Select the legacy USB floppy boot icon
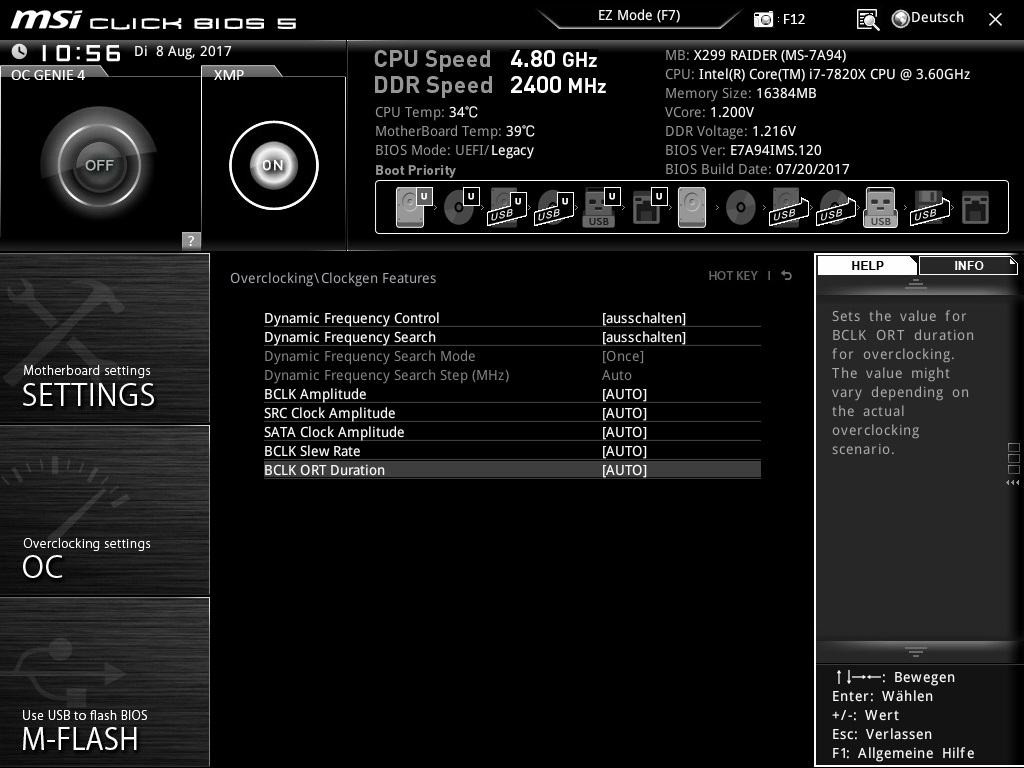1024x768 pixels. click(929, 207)
